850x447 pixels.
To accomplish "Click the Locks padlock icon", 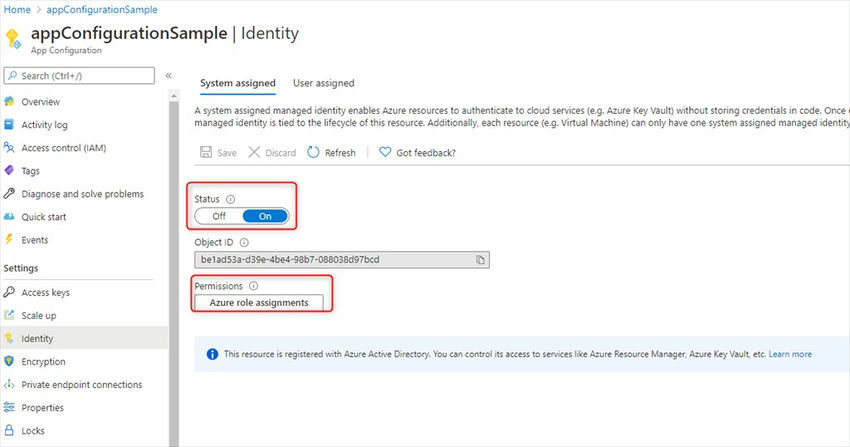I will point(9,430).
